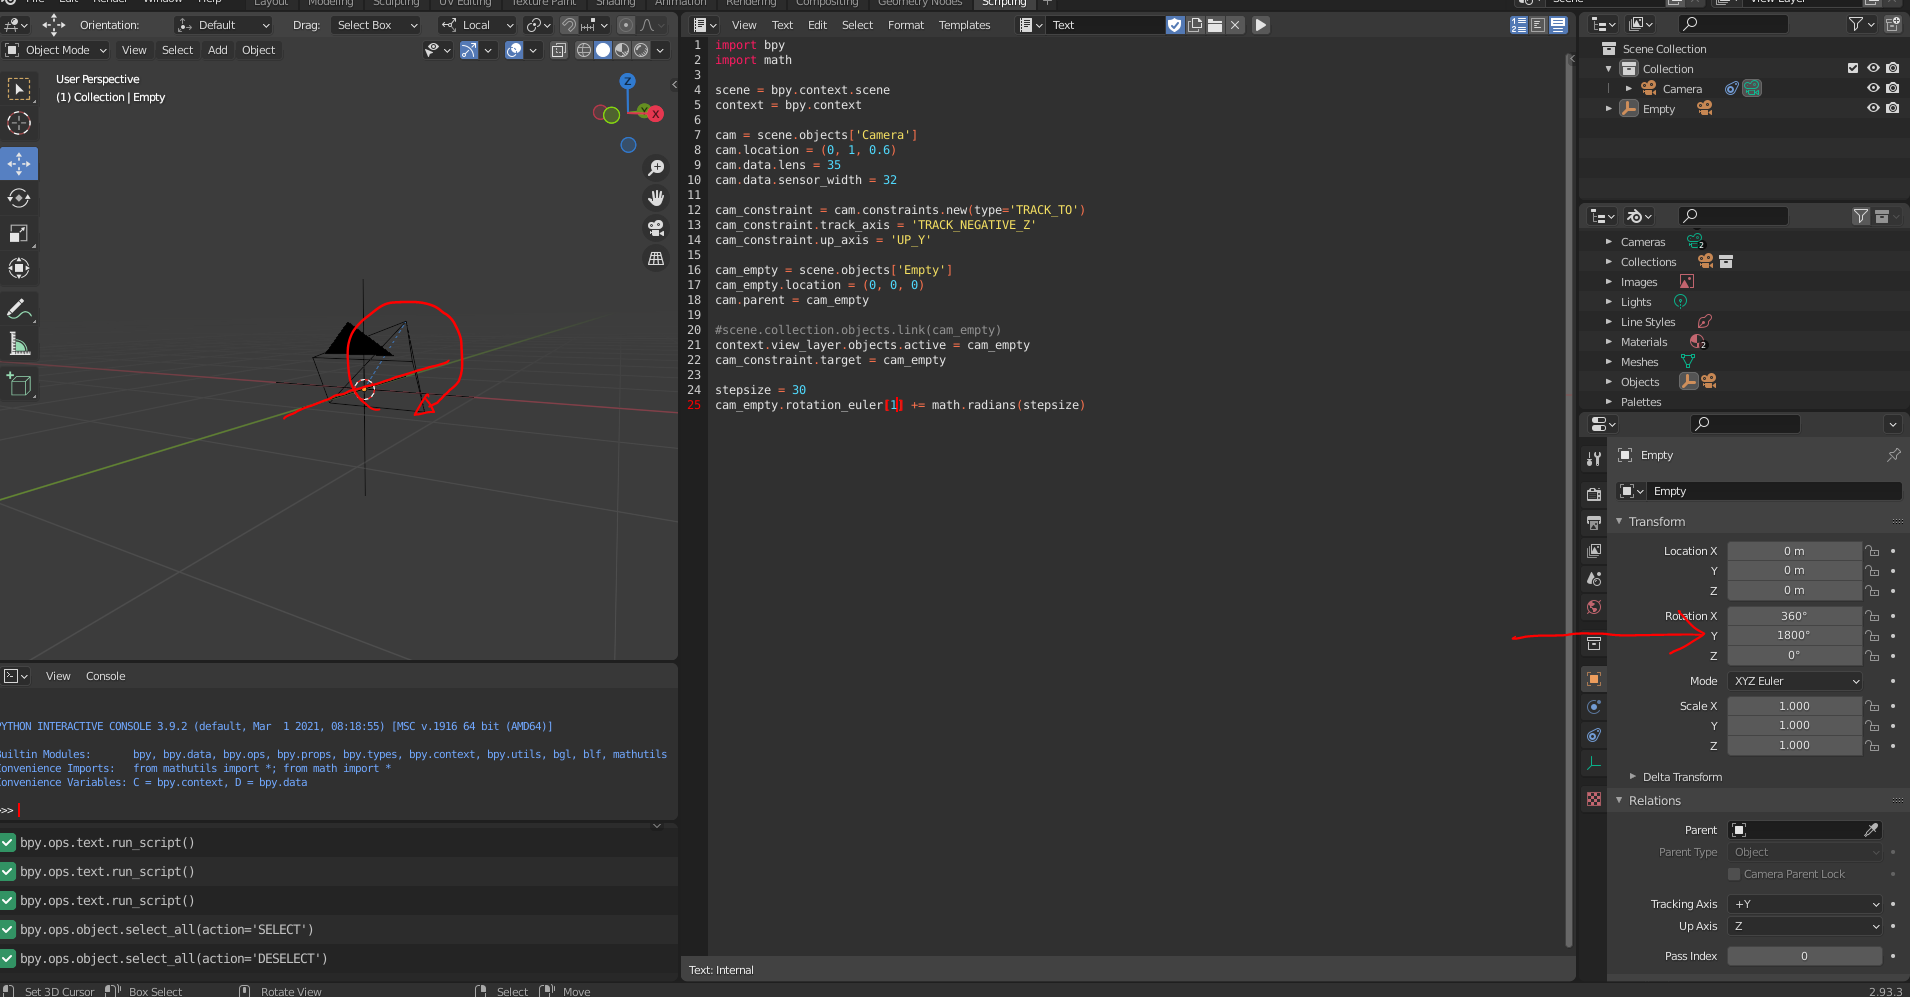1910x997 pixels.
Task: Expand the Camera item in outliner
Action: pos(1629,89)
